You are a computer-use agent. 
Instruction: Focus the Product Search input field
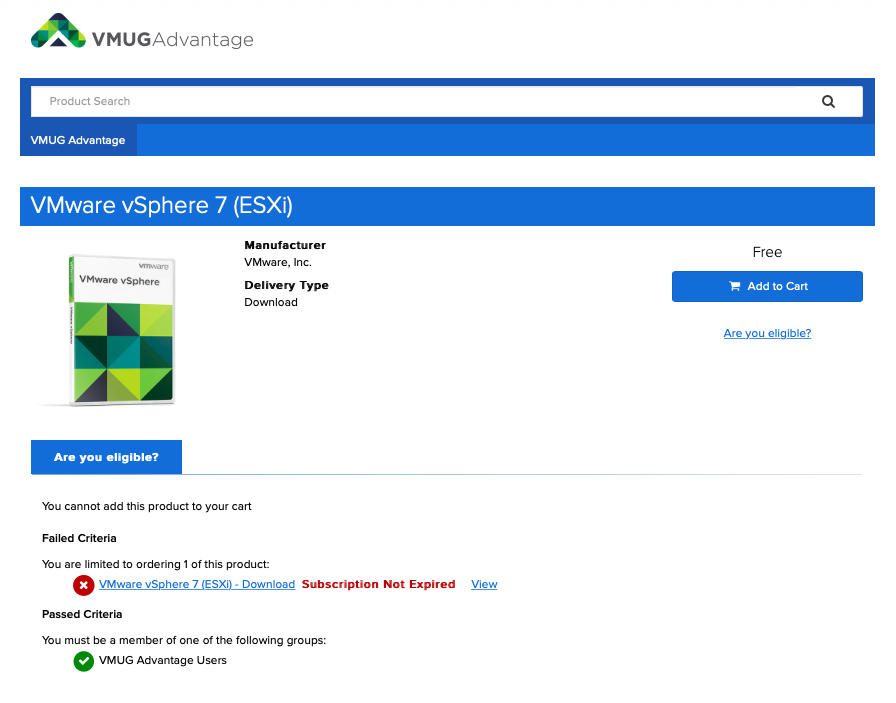[446, 102]
